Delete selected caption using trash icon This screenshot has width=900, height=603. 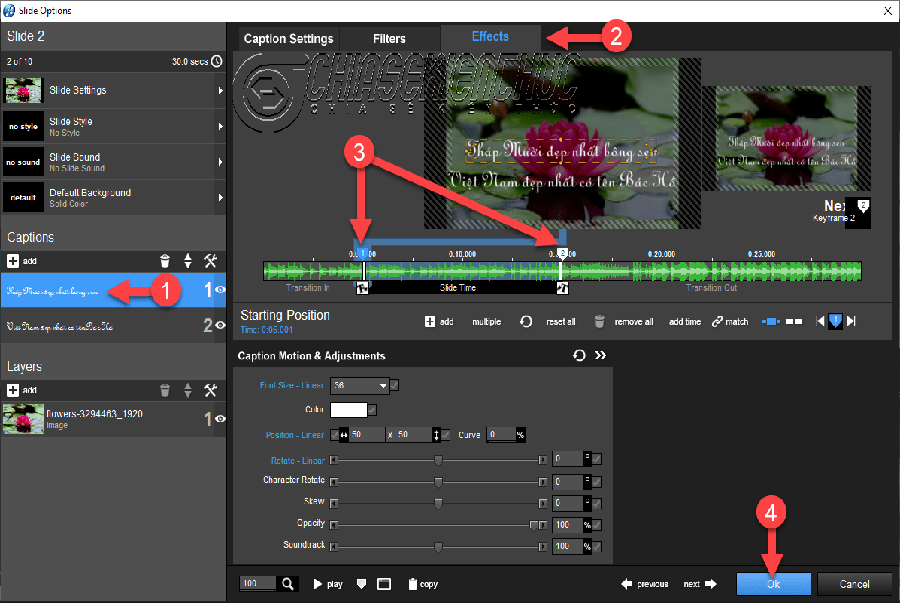[165, 261]
